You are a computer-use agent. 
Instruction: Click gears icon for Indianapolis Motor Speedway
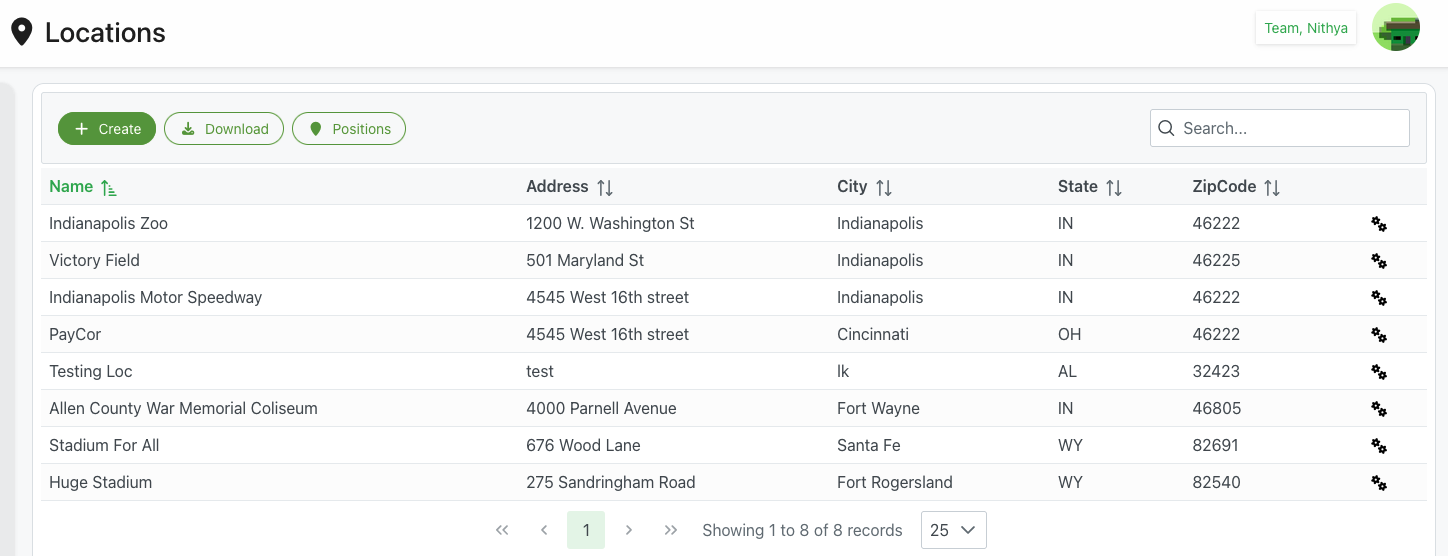[1379, 298]
